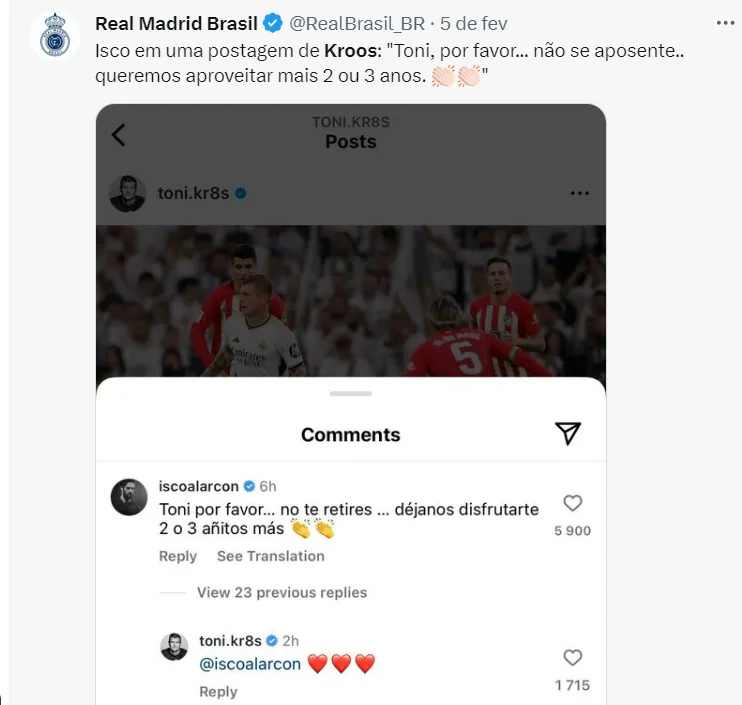The width and height of the screenshot is (742, 705).
Task: Open the Kroos match photo thumbnail
Action: click(350, 300)
